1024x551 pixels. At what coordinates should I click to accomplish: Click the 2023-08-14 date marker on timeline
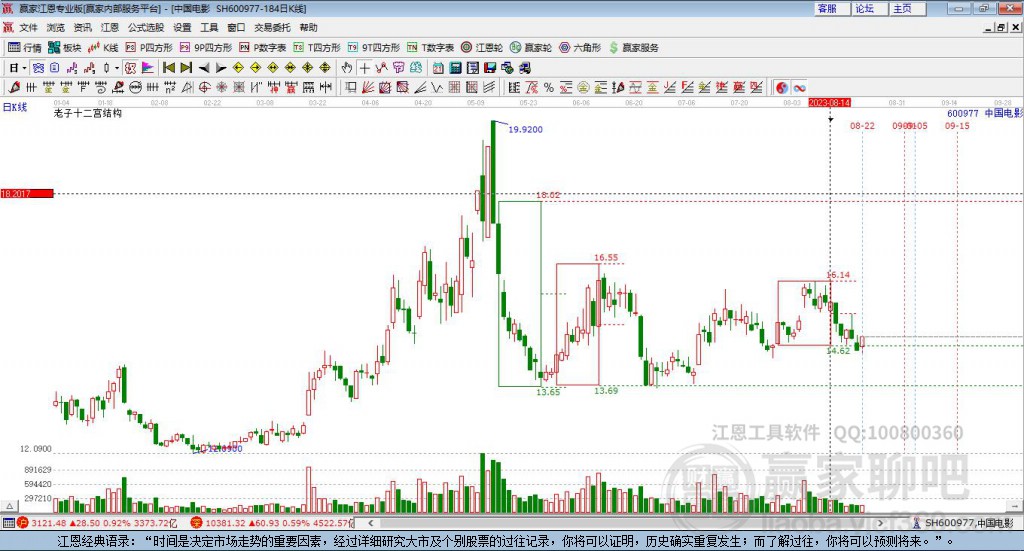[829, 102]
